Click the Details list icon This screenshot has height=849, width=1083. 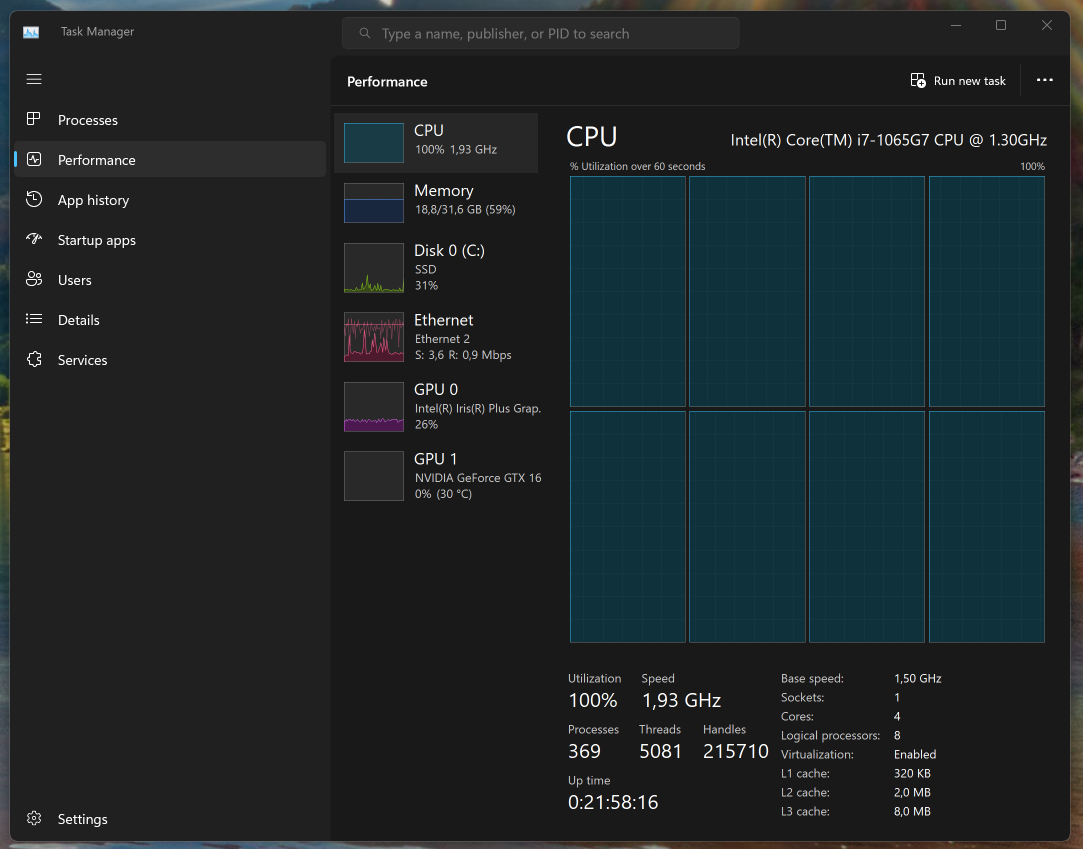[x=34, y=320]
